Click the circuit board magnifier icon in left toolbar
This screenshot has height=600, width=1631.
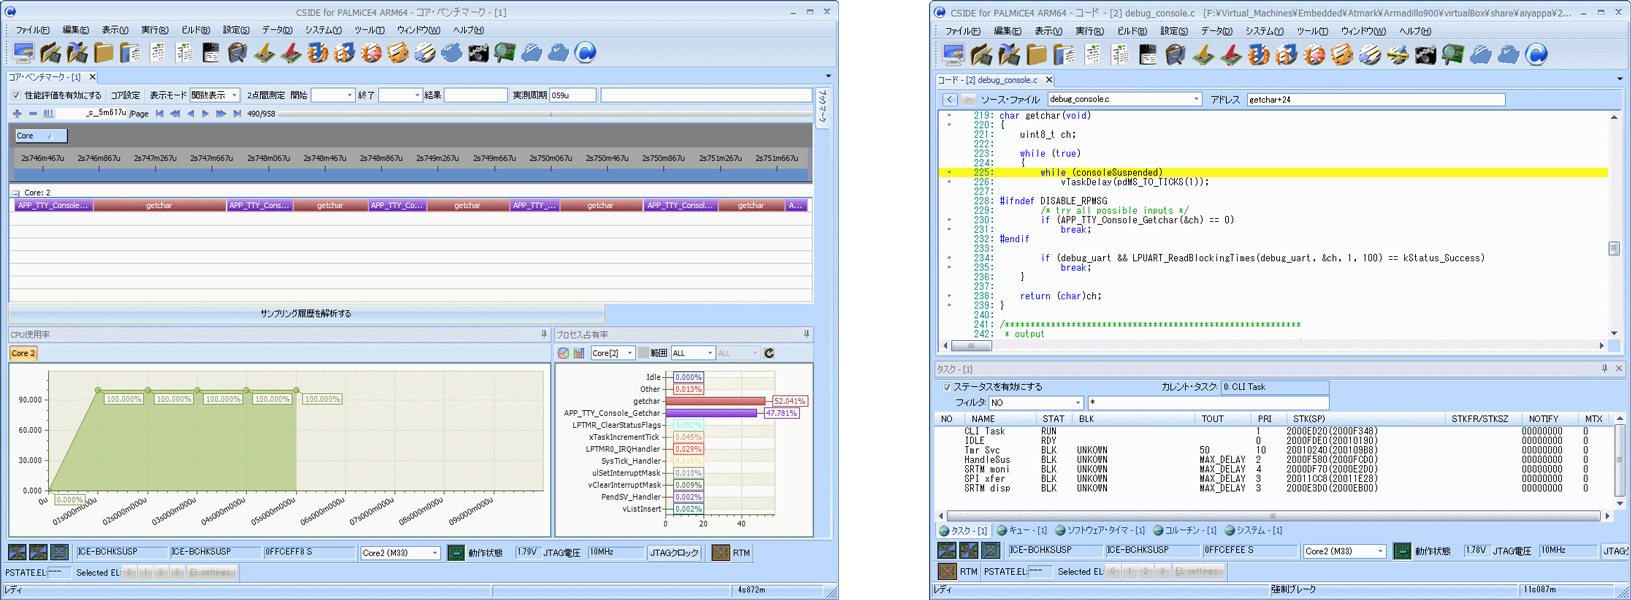(505, 52)
